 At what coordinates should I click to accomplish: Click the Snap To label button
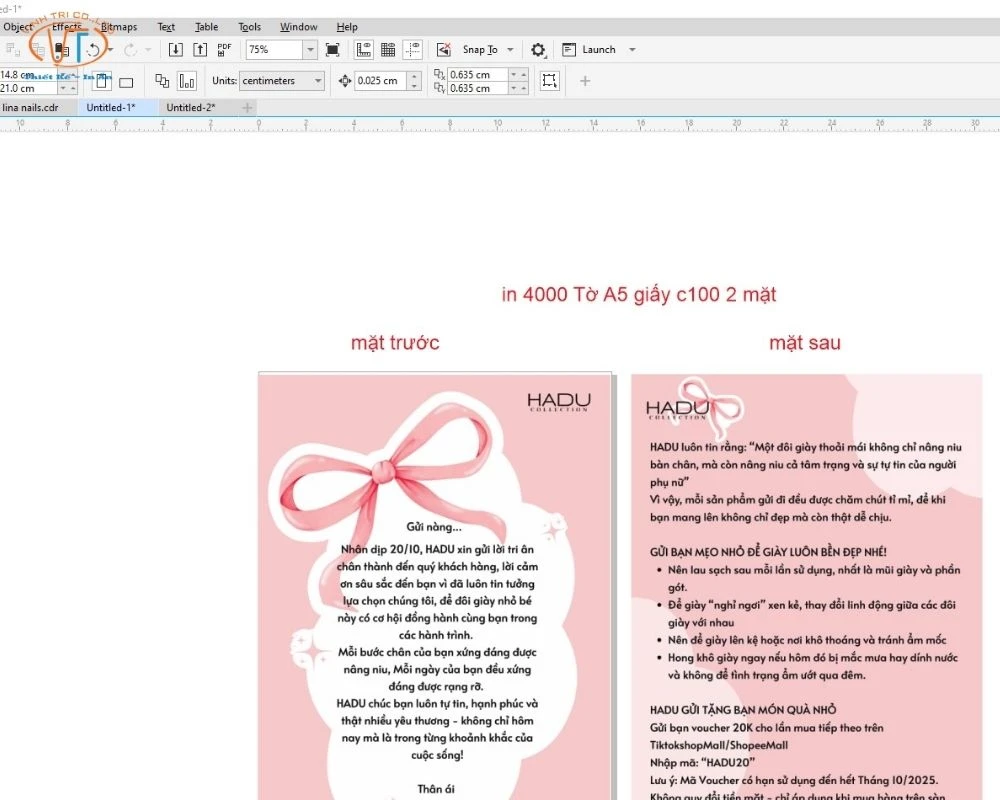(x=480, y=49)
